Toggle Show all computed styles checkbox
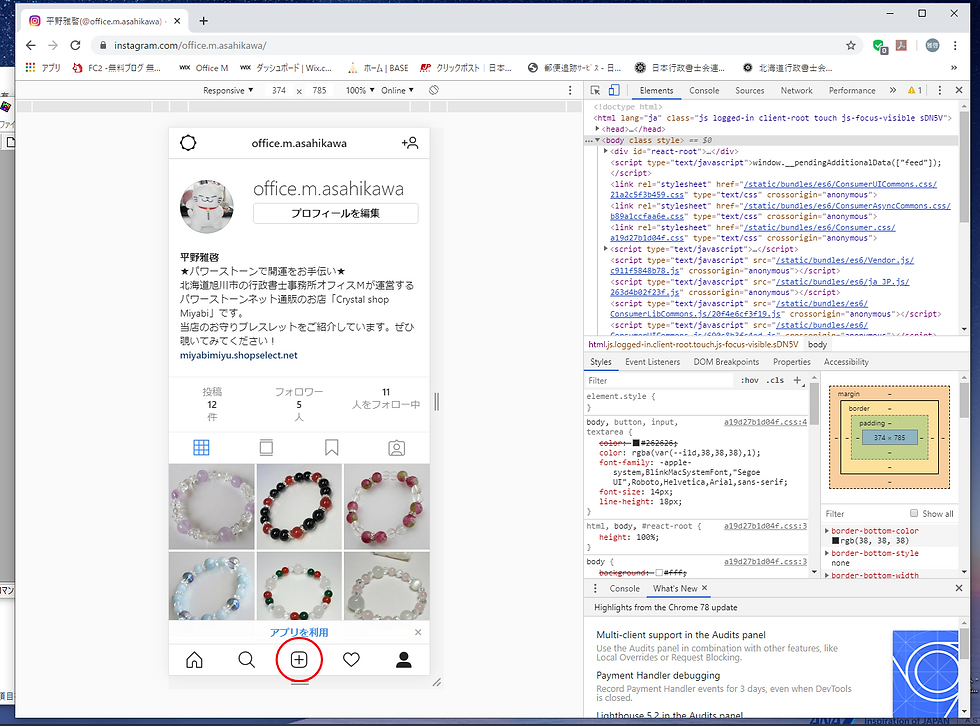 (x=914, y=513)
